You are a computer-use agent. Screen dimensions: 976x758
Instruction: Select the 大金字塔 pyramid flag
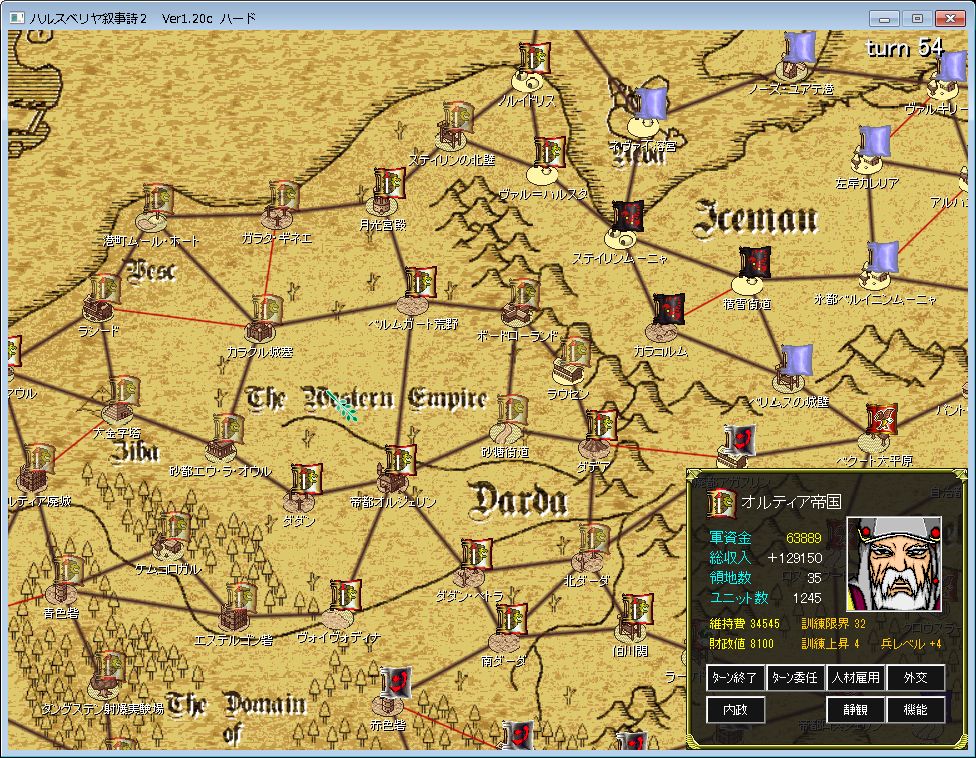tap(123, 391)
